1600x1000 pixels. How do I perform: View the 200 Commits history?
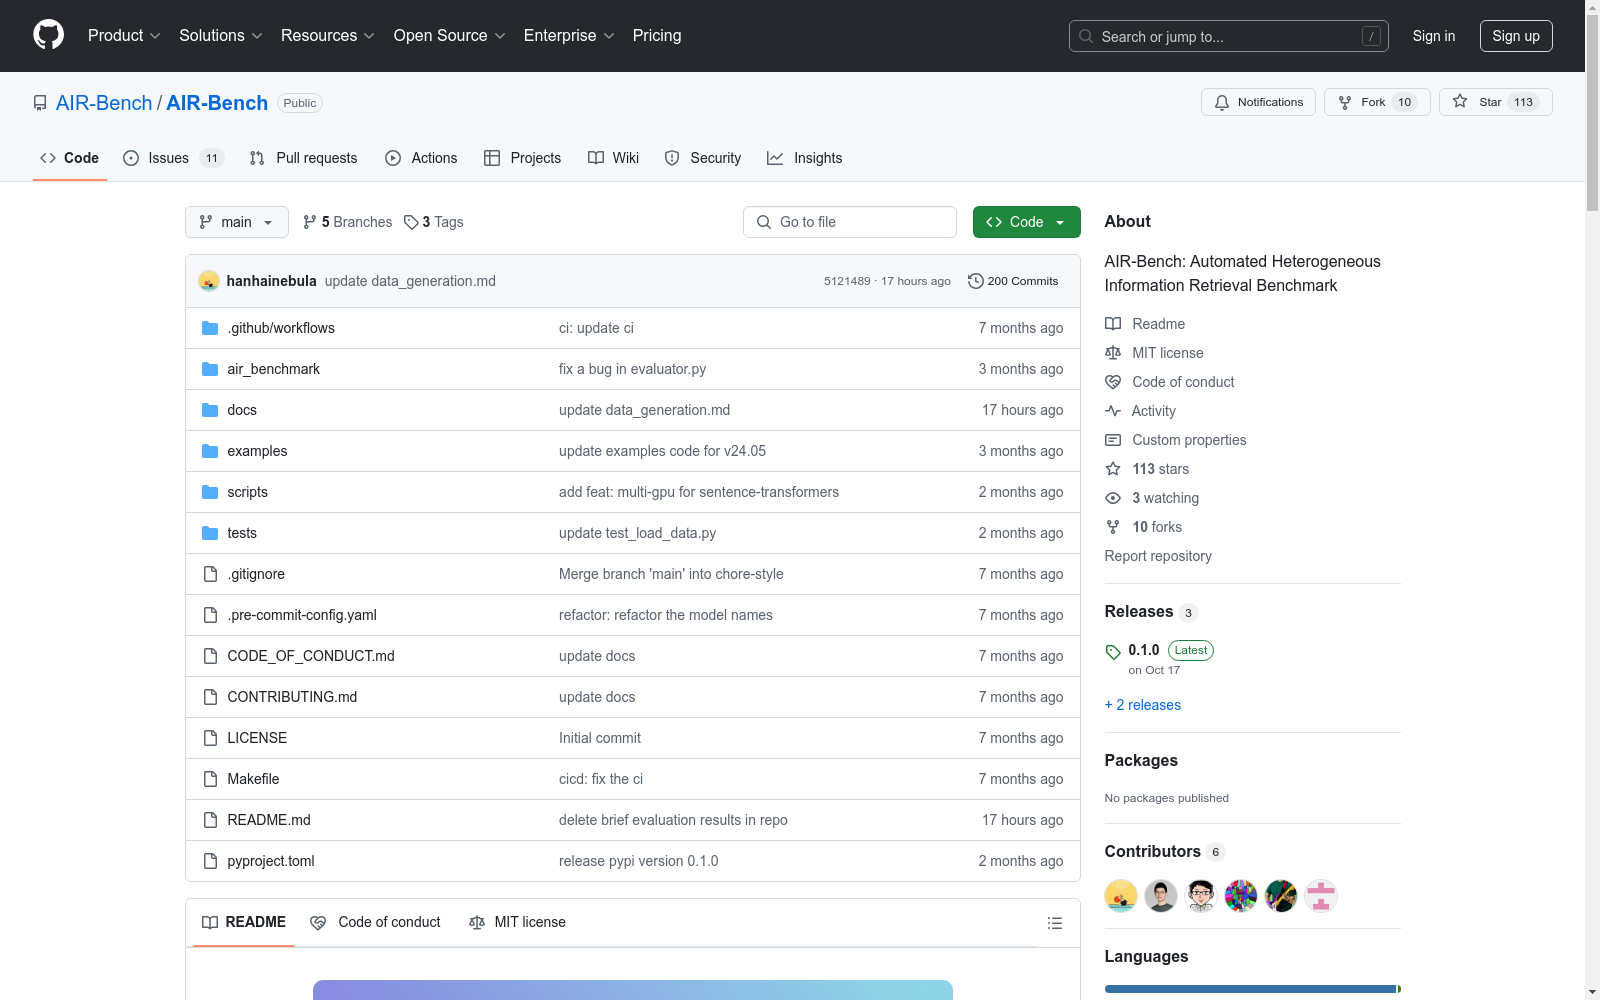(1013, 281)
